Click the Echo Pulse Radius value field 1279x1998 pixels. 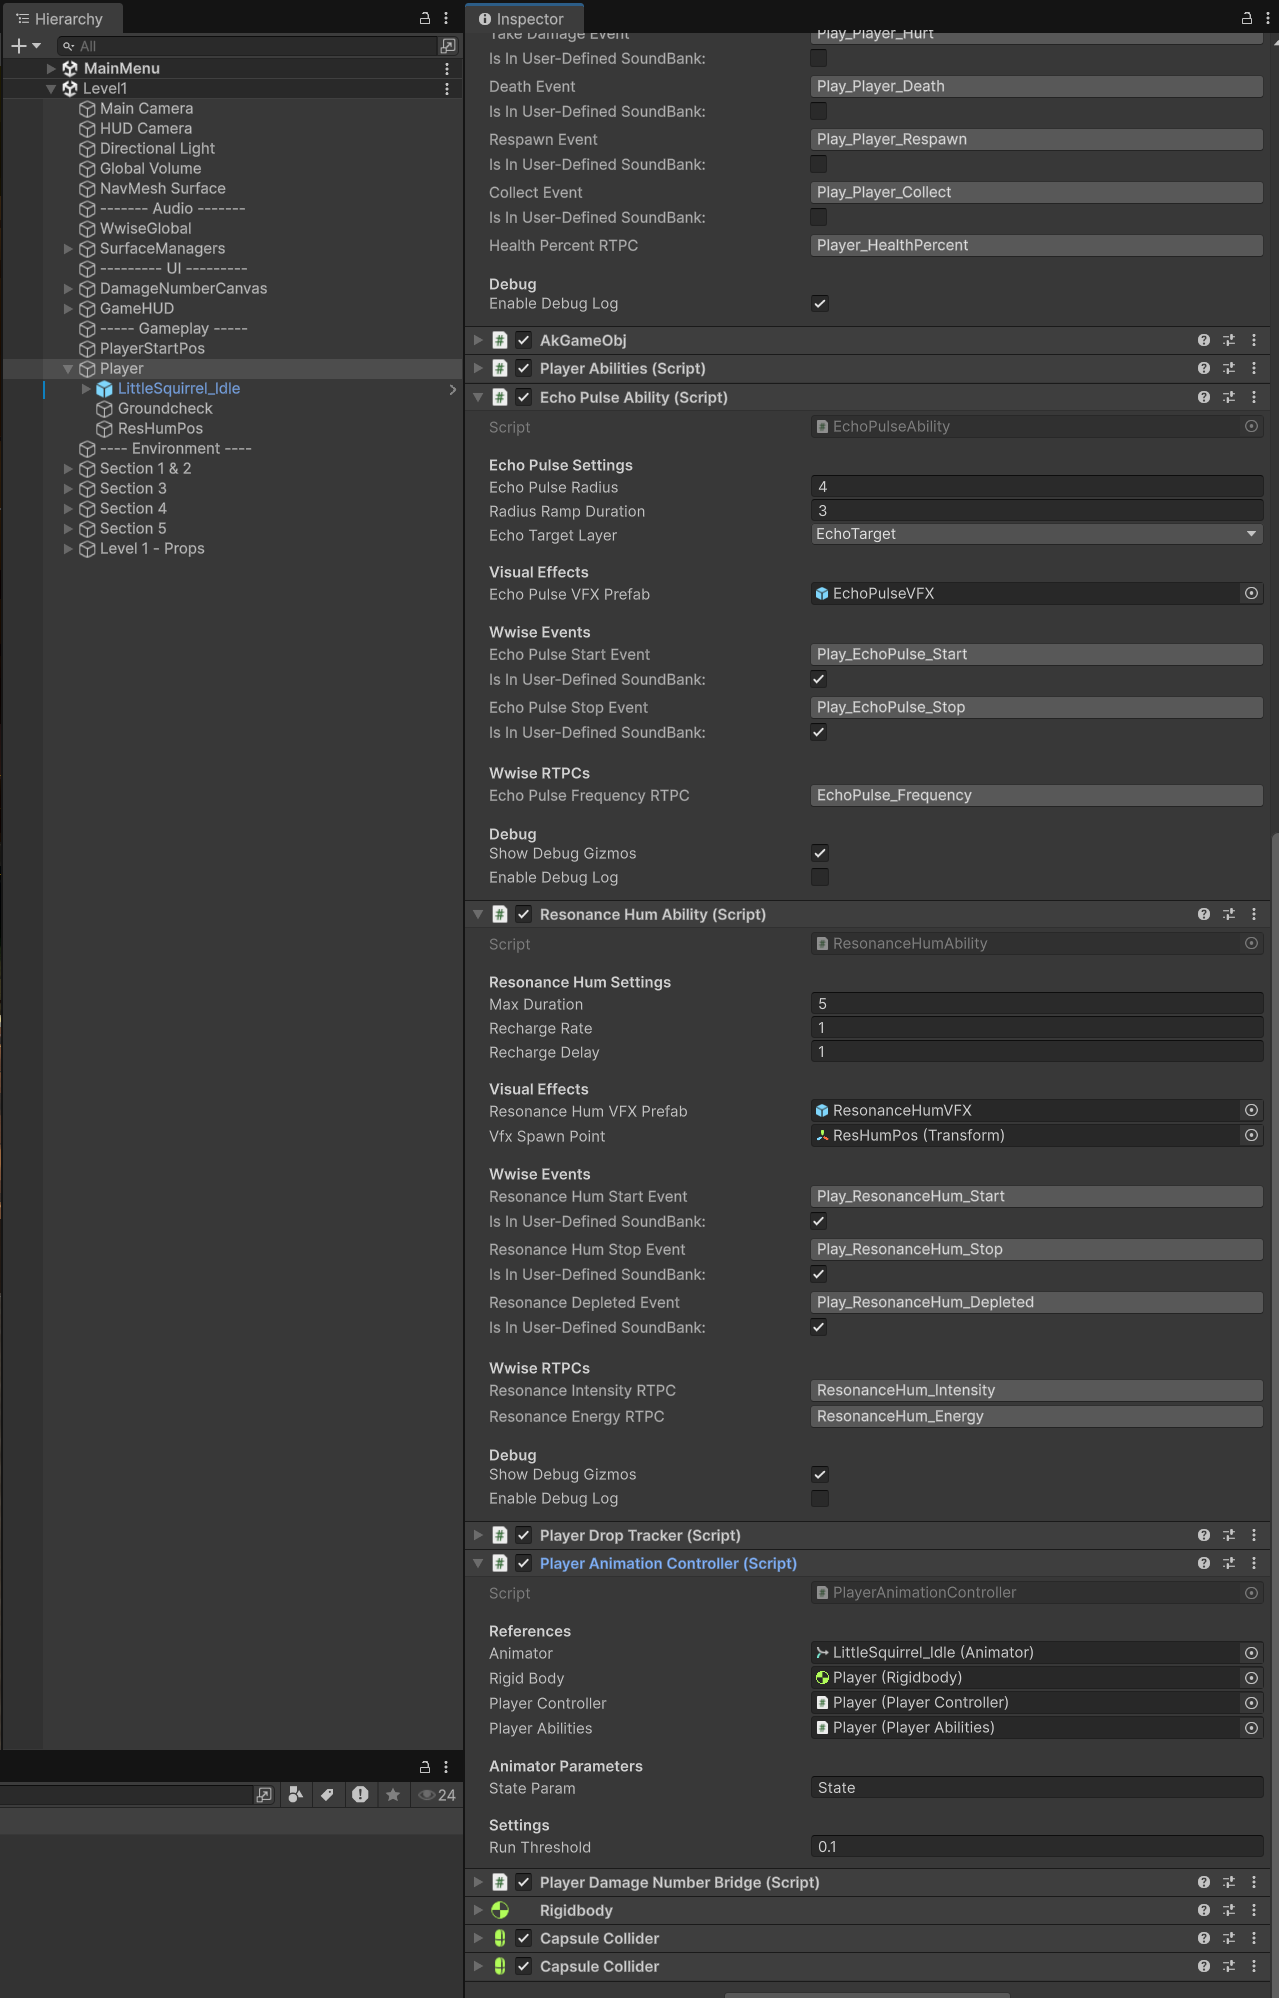1036,487
